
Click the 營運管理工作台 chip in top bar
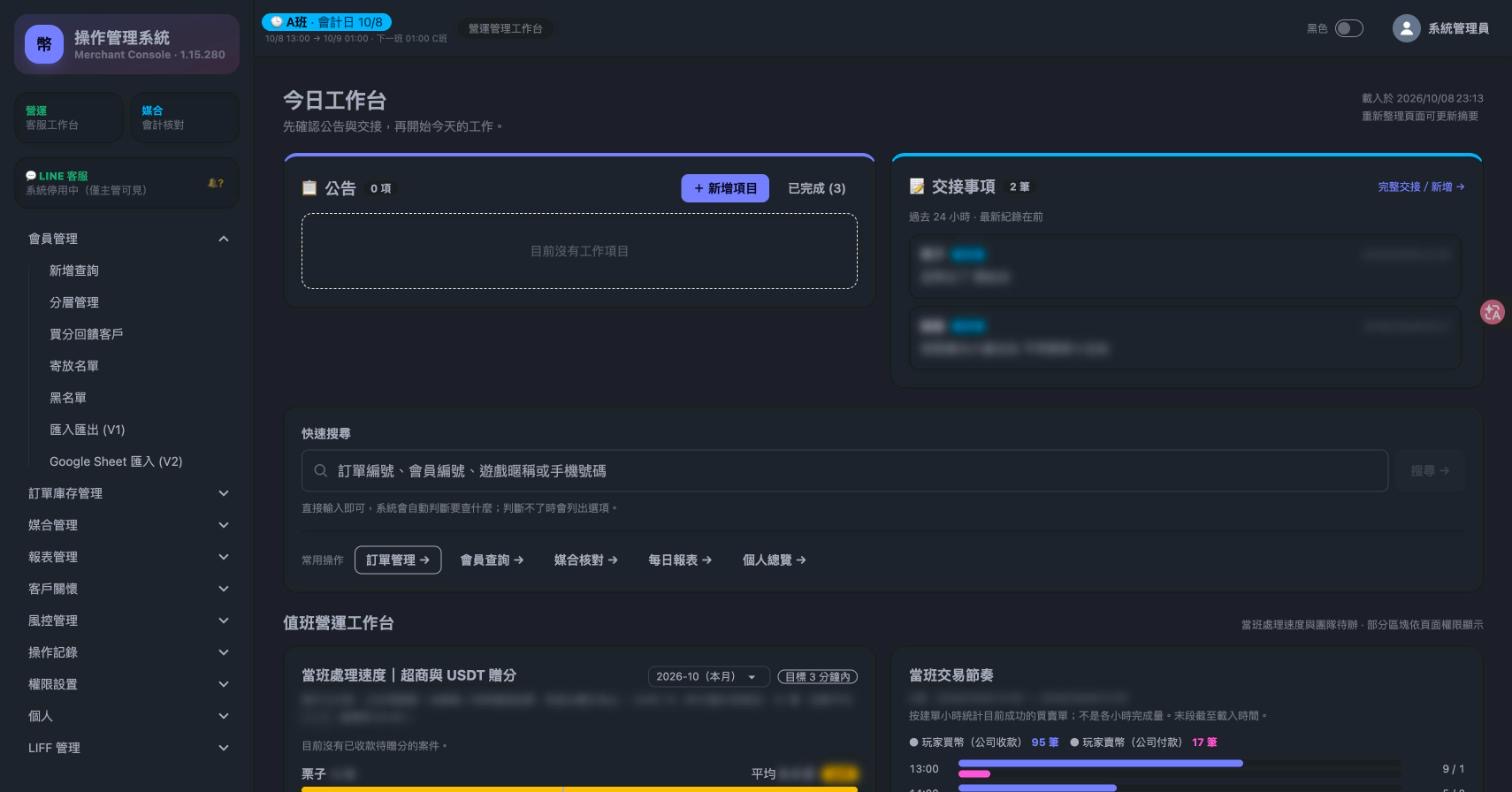[x=505, y=29]
